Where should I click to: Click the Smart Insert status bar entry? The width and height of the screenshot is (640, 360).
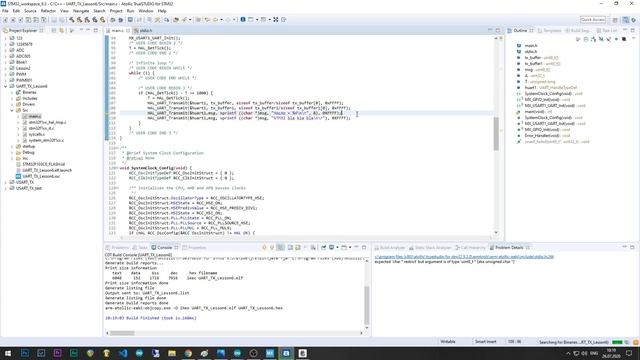coord(485,342)
